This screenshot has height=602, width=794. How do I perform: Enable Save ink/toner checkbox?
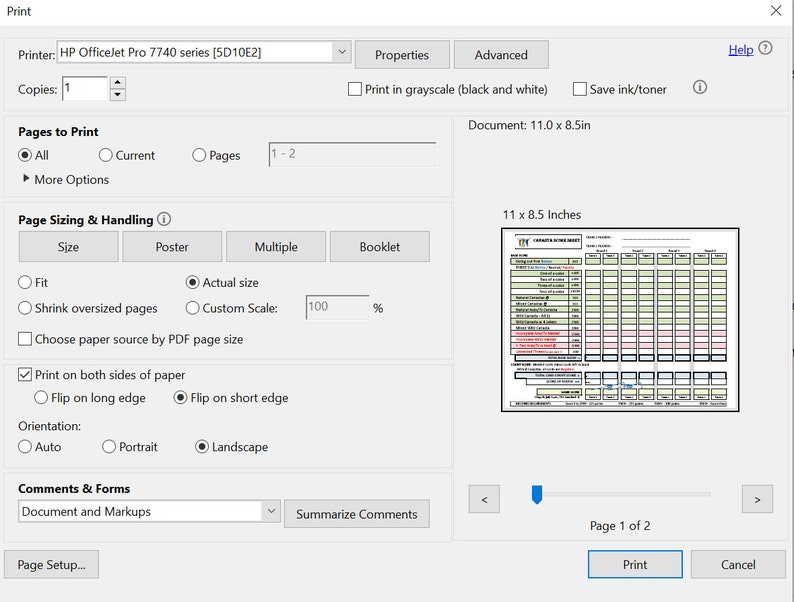click(x=579, y=90)
